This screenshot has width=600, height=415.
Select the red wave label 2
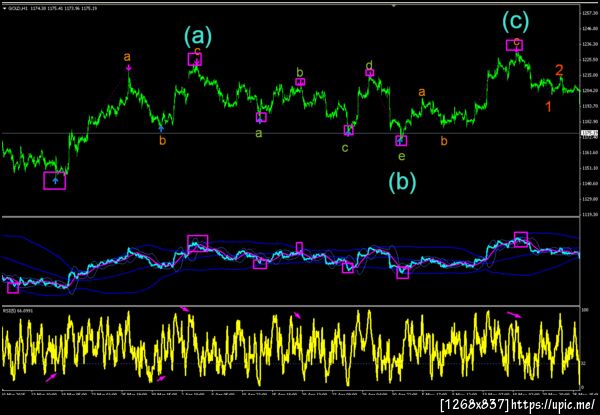click(x=559, y=70)
